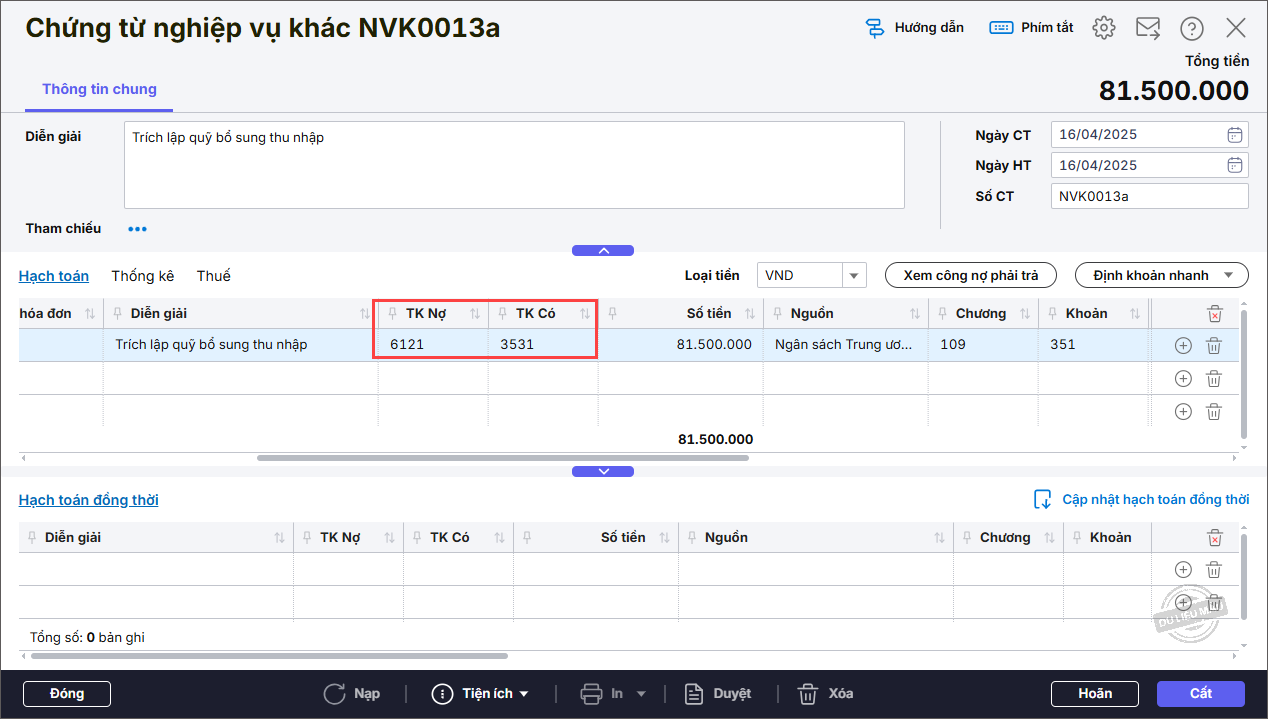Add line after Trích lập quỹ row
Viewport: 1268px width, 719px height.
click(x=1183, y=345)
